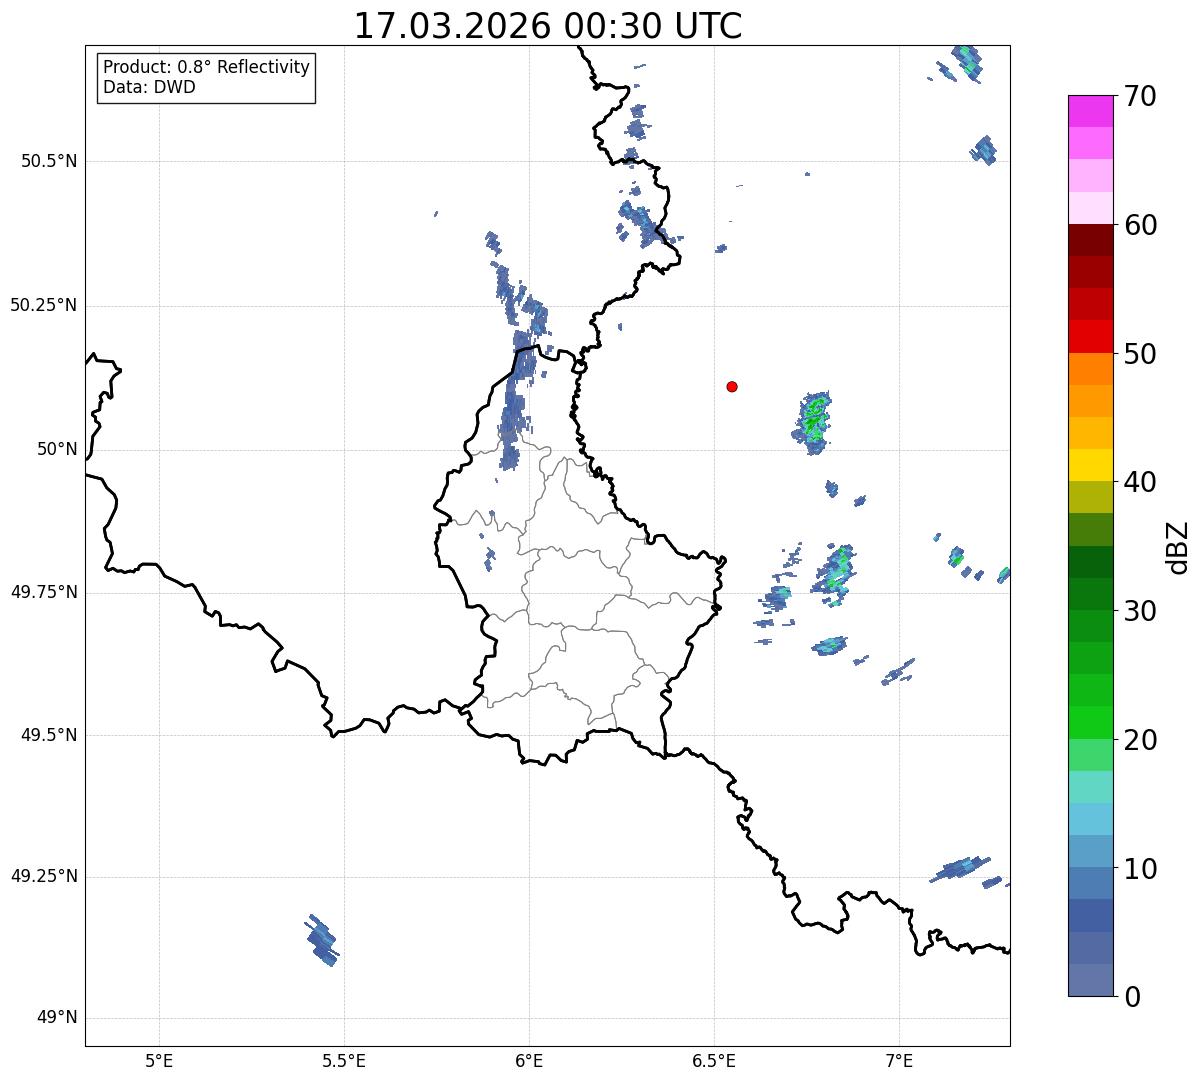Click the '5.5°E' longitude label
Viewport: 1202px width, 1081px height.
tap(344, 1060)
